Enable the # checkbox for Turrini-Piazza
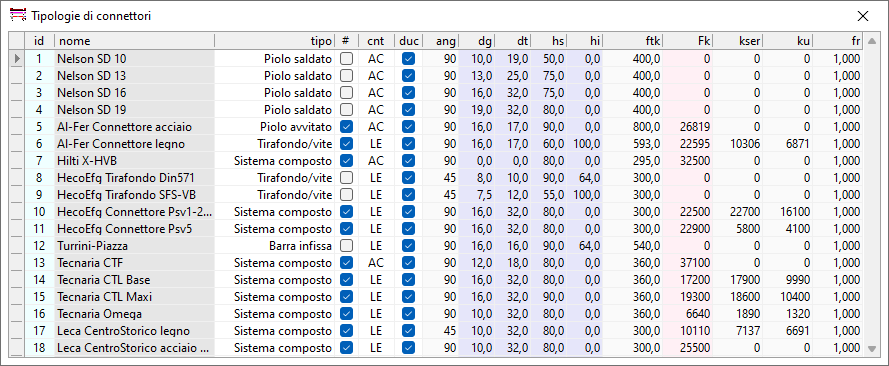889x366 pixels. point(346,245)
